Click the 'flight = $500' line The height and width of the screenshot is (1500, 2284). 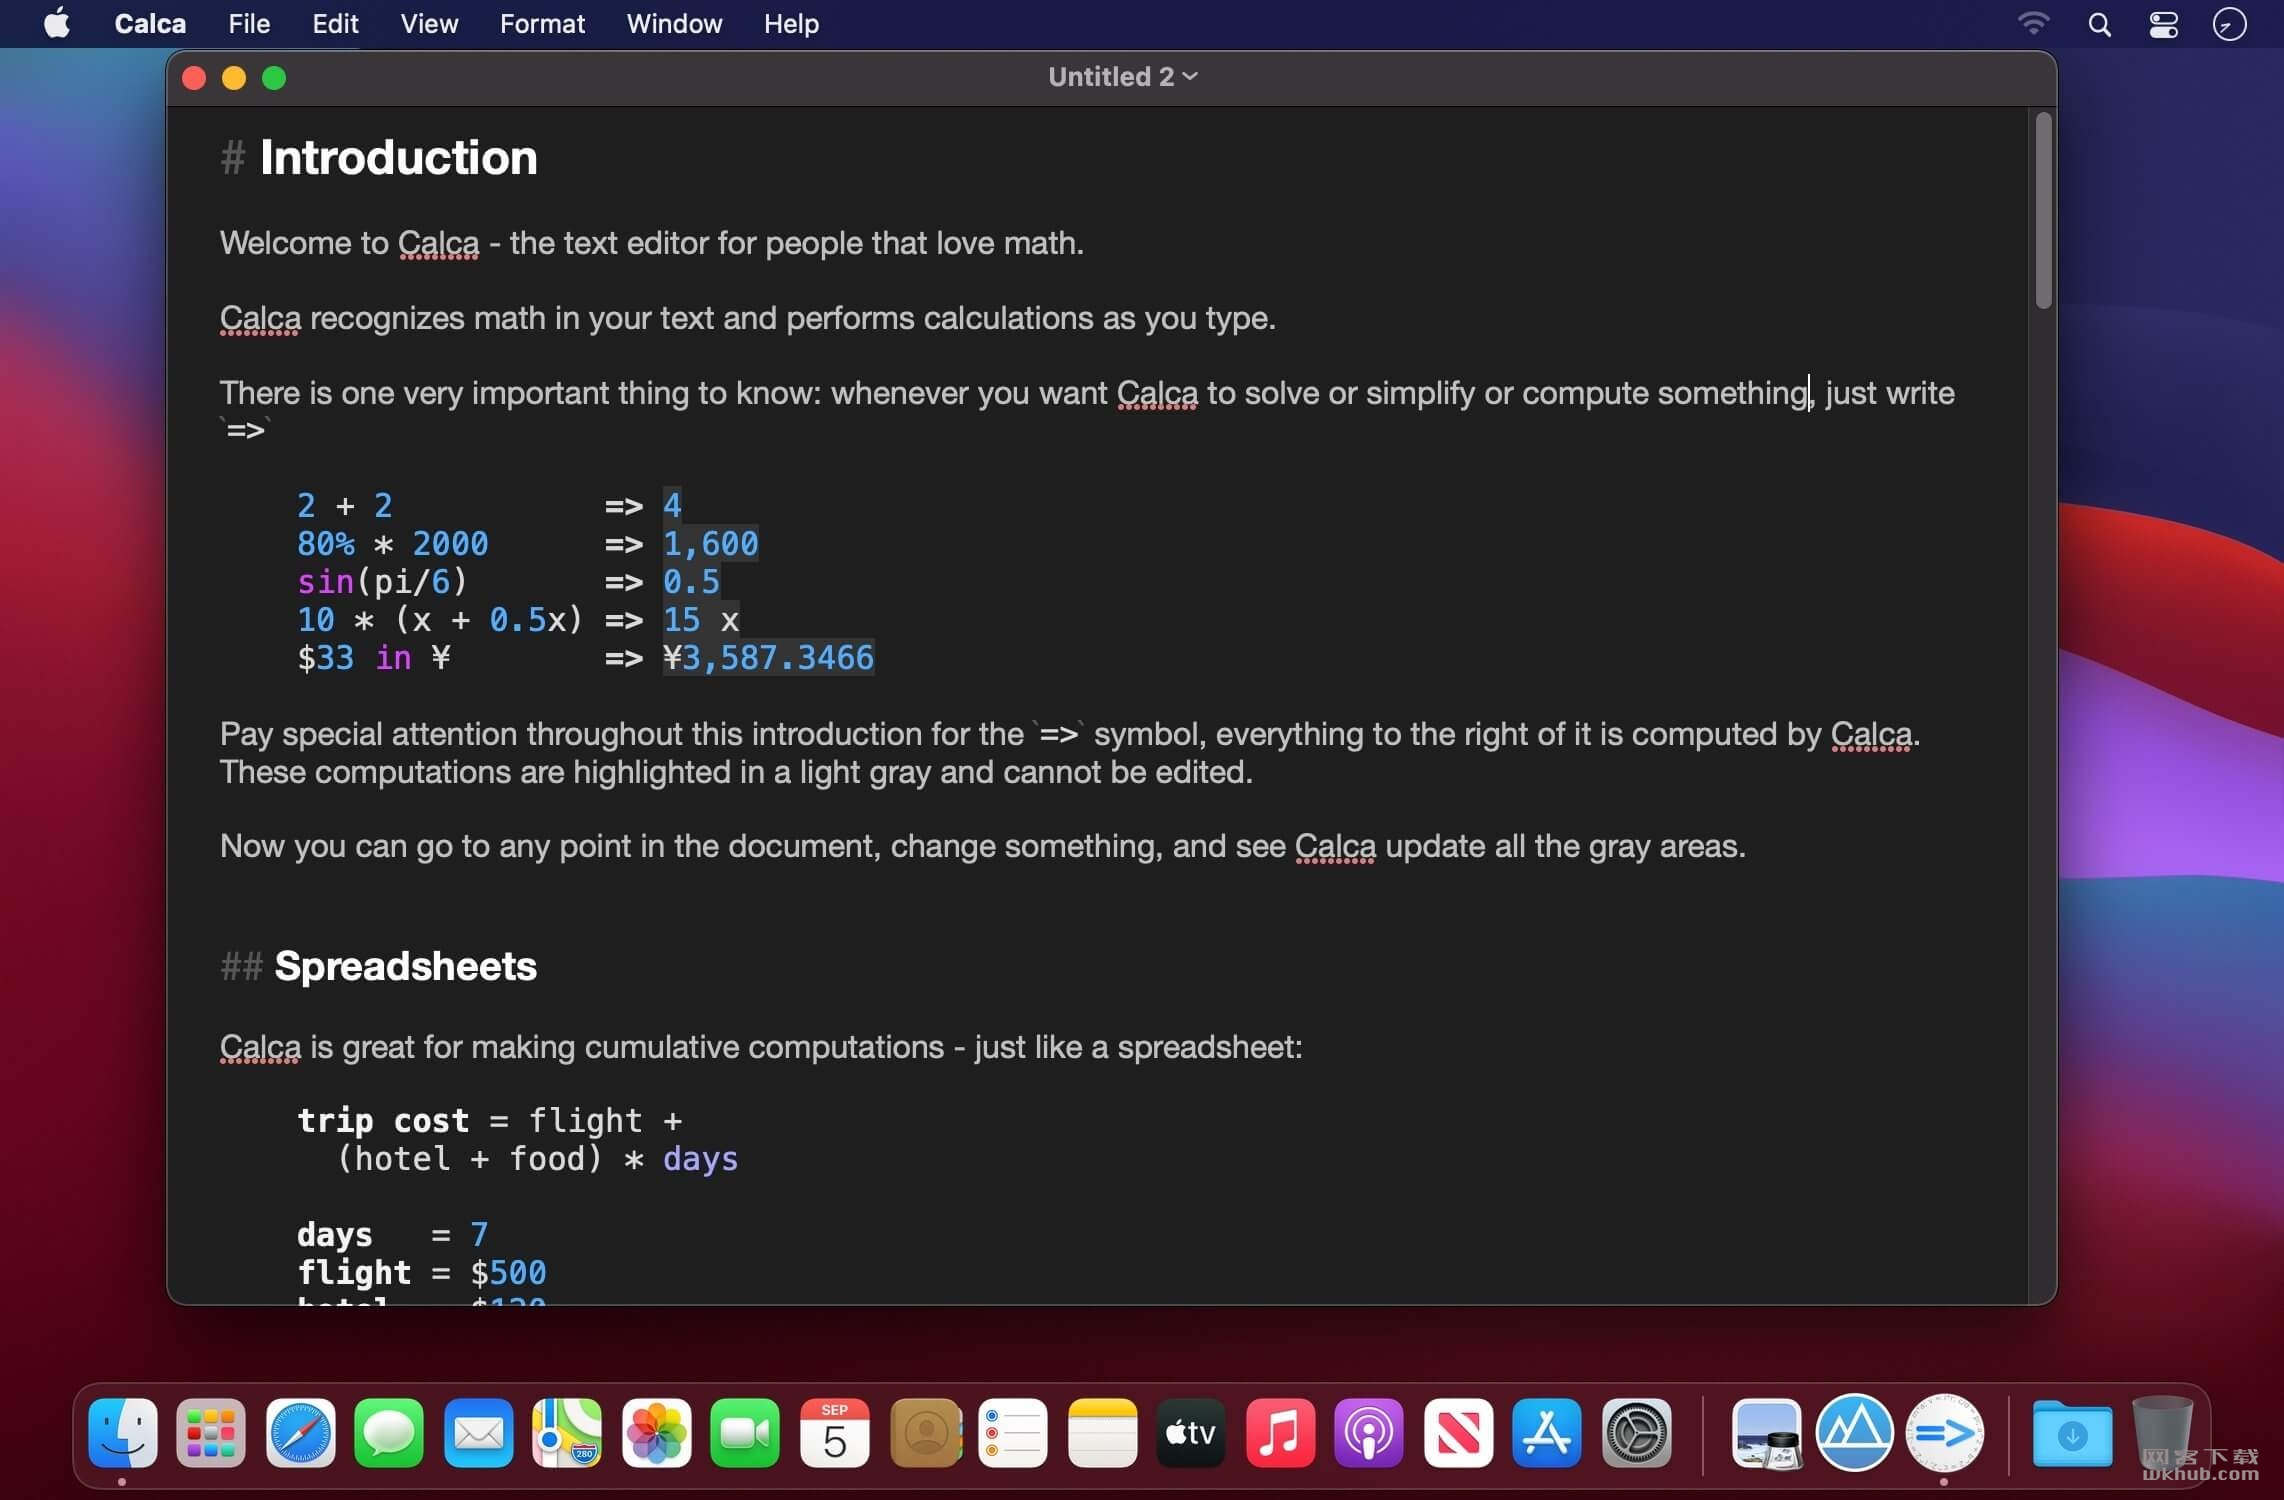point(422,1273)
